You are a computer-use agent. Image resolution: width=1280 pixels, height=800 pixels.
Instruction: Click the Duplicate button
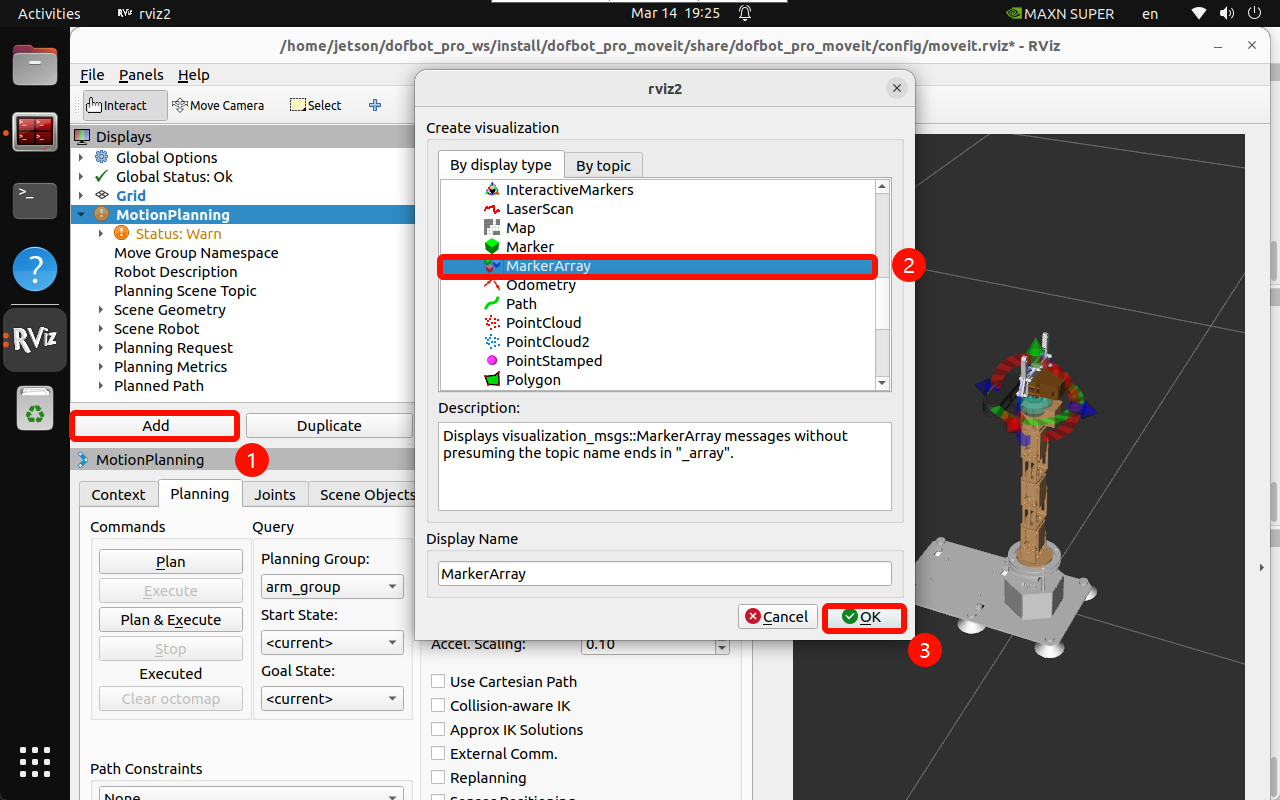[329, 425]
